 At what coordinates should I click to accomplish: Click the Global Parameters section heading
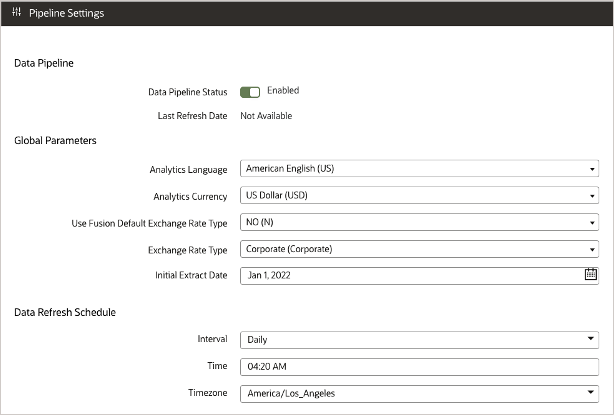(55, 141)
